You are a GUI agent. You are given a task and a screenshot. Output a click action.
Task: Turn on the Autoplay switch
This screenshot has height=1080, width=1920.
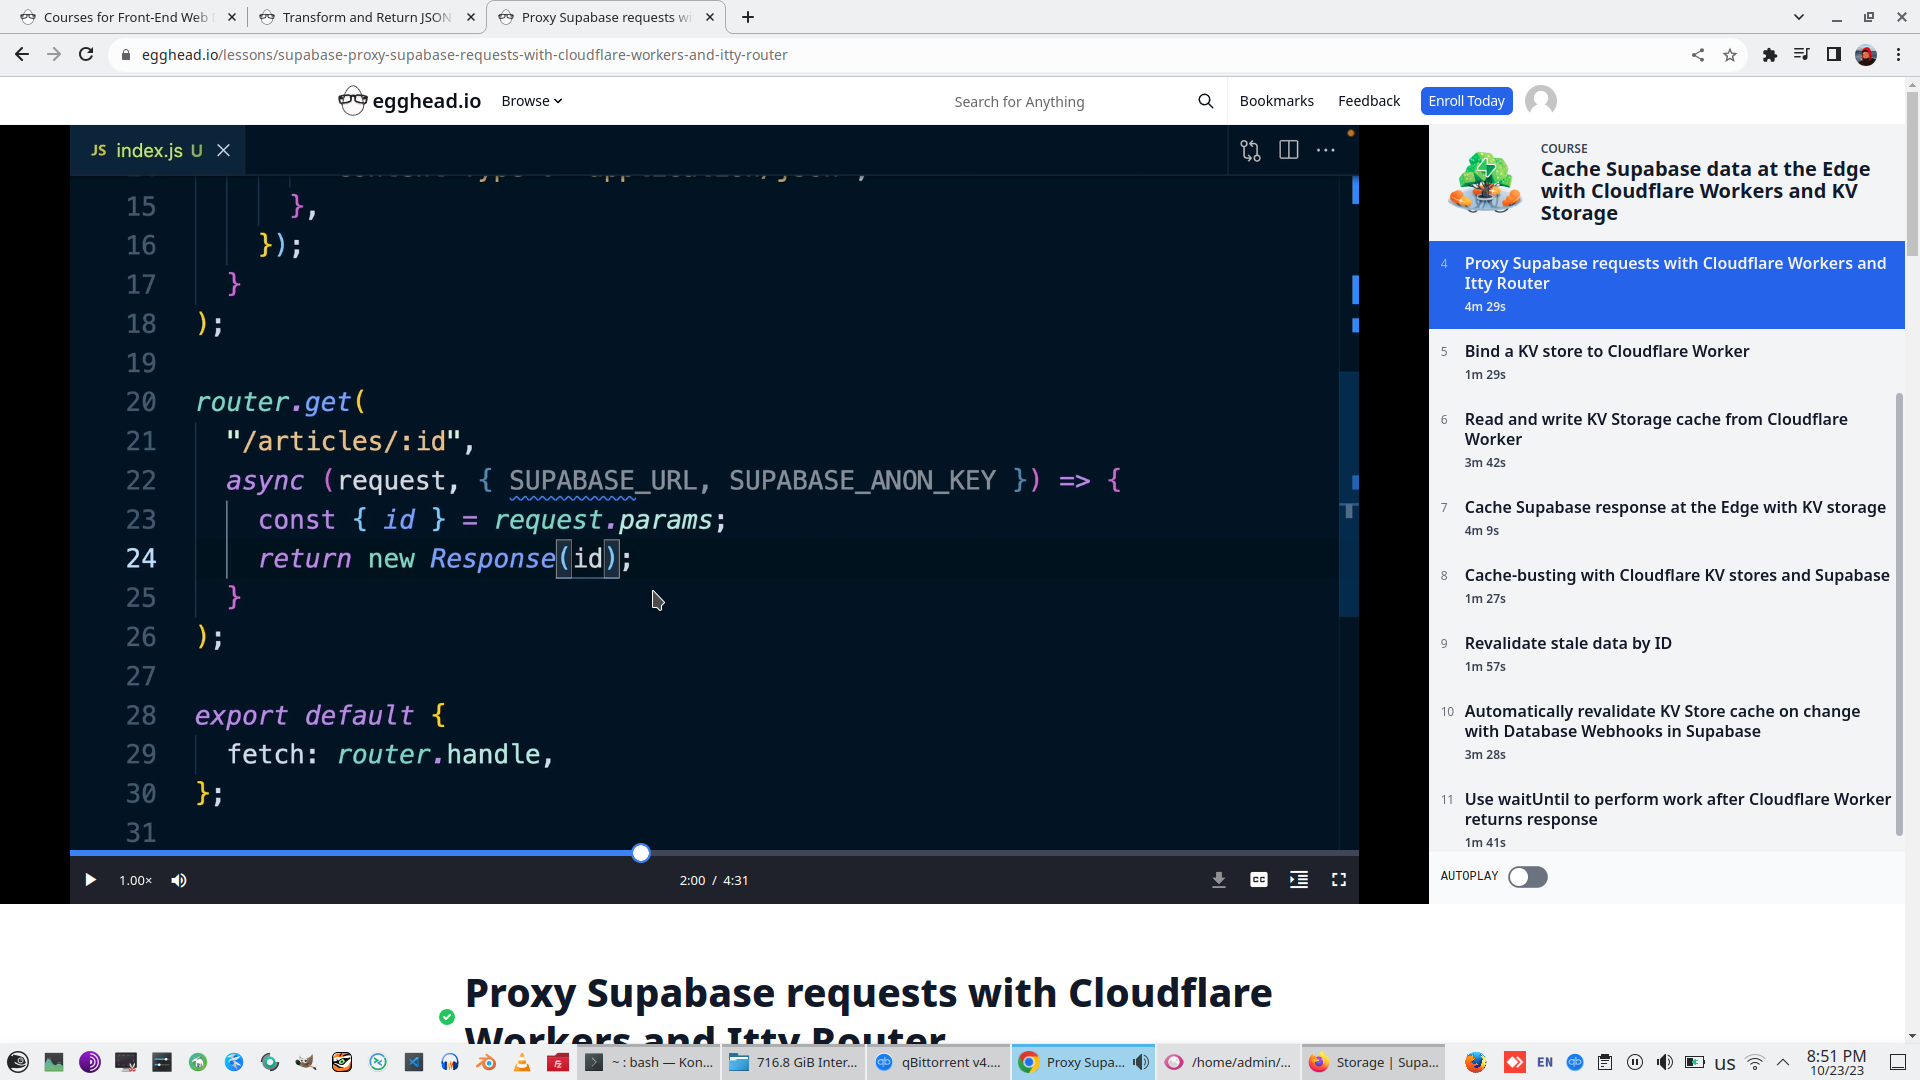tap(1527, 877)
